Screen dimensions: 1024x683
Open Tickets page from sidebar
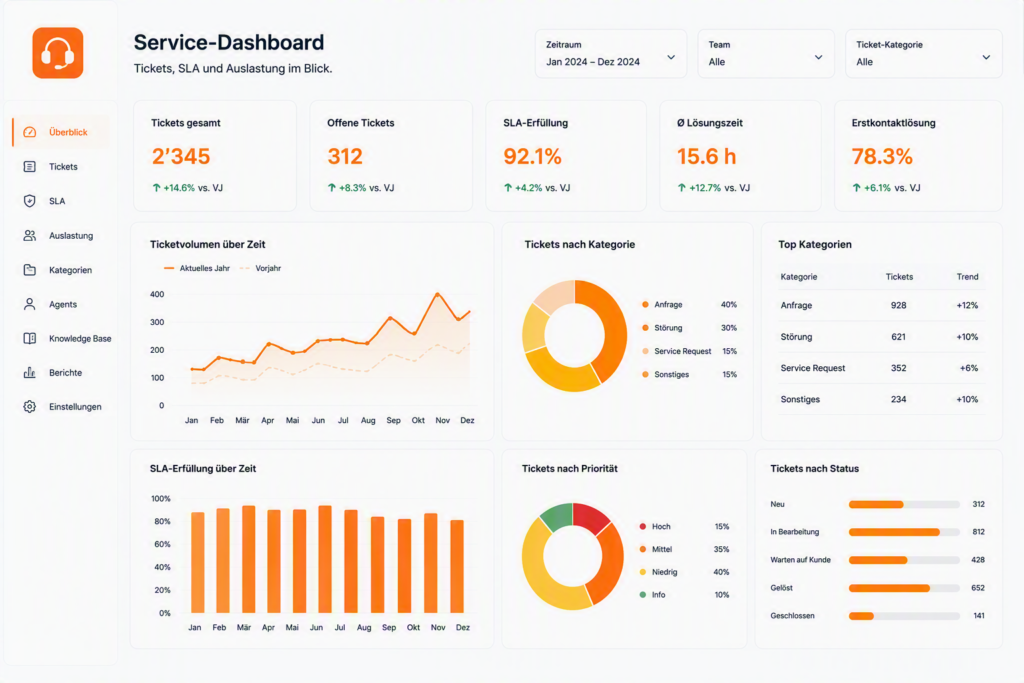61,167
